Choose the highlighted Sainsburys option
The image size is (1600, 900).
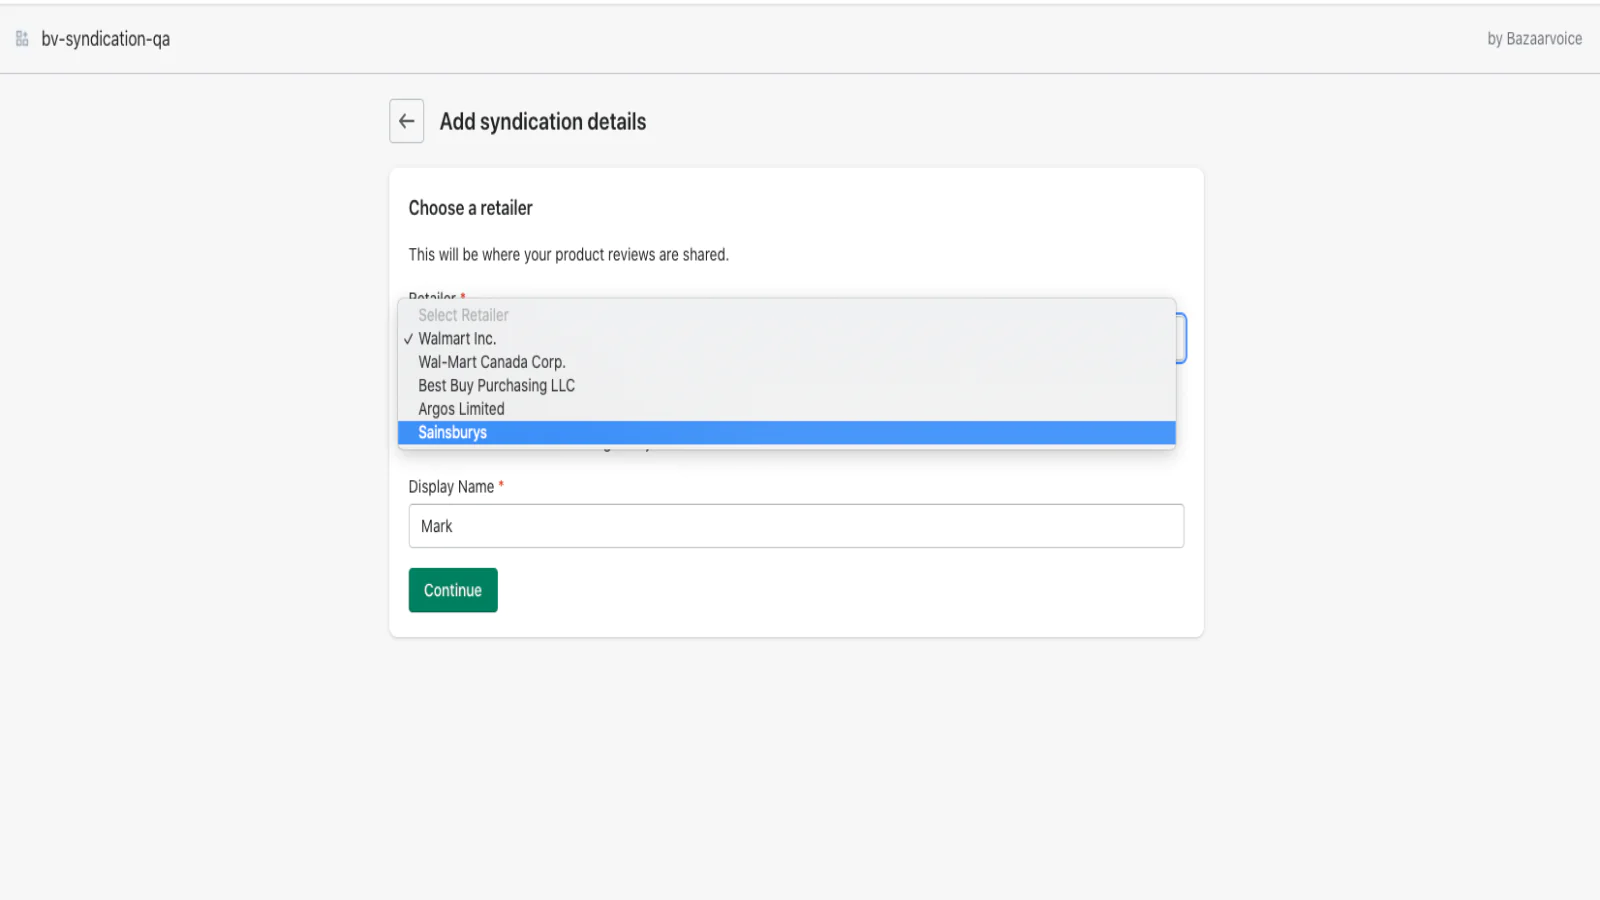point(786,433)
